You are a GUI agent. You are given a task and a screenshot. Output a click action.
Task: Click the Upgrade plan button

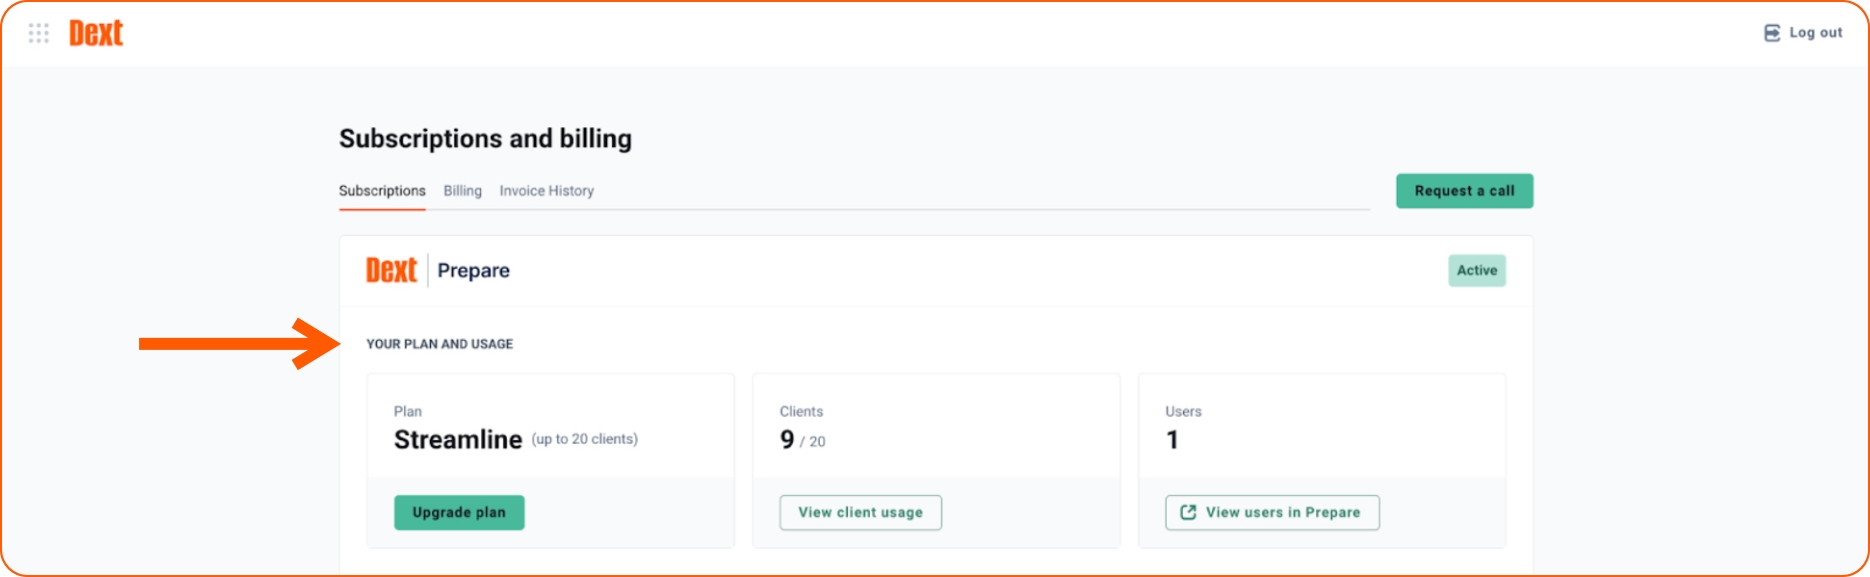(x=459, y=512)
